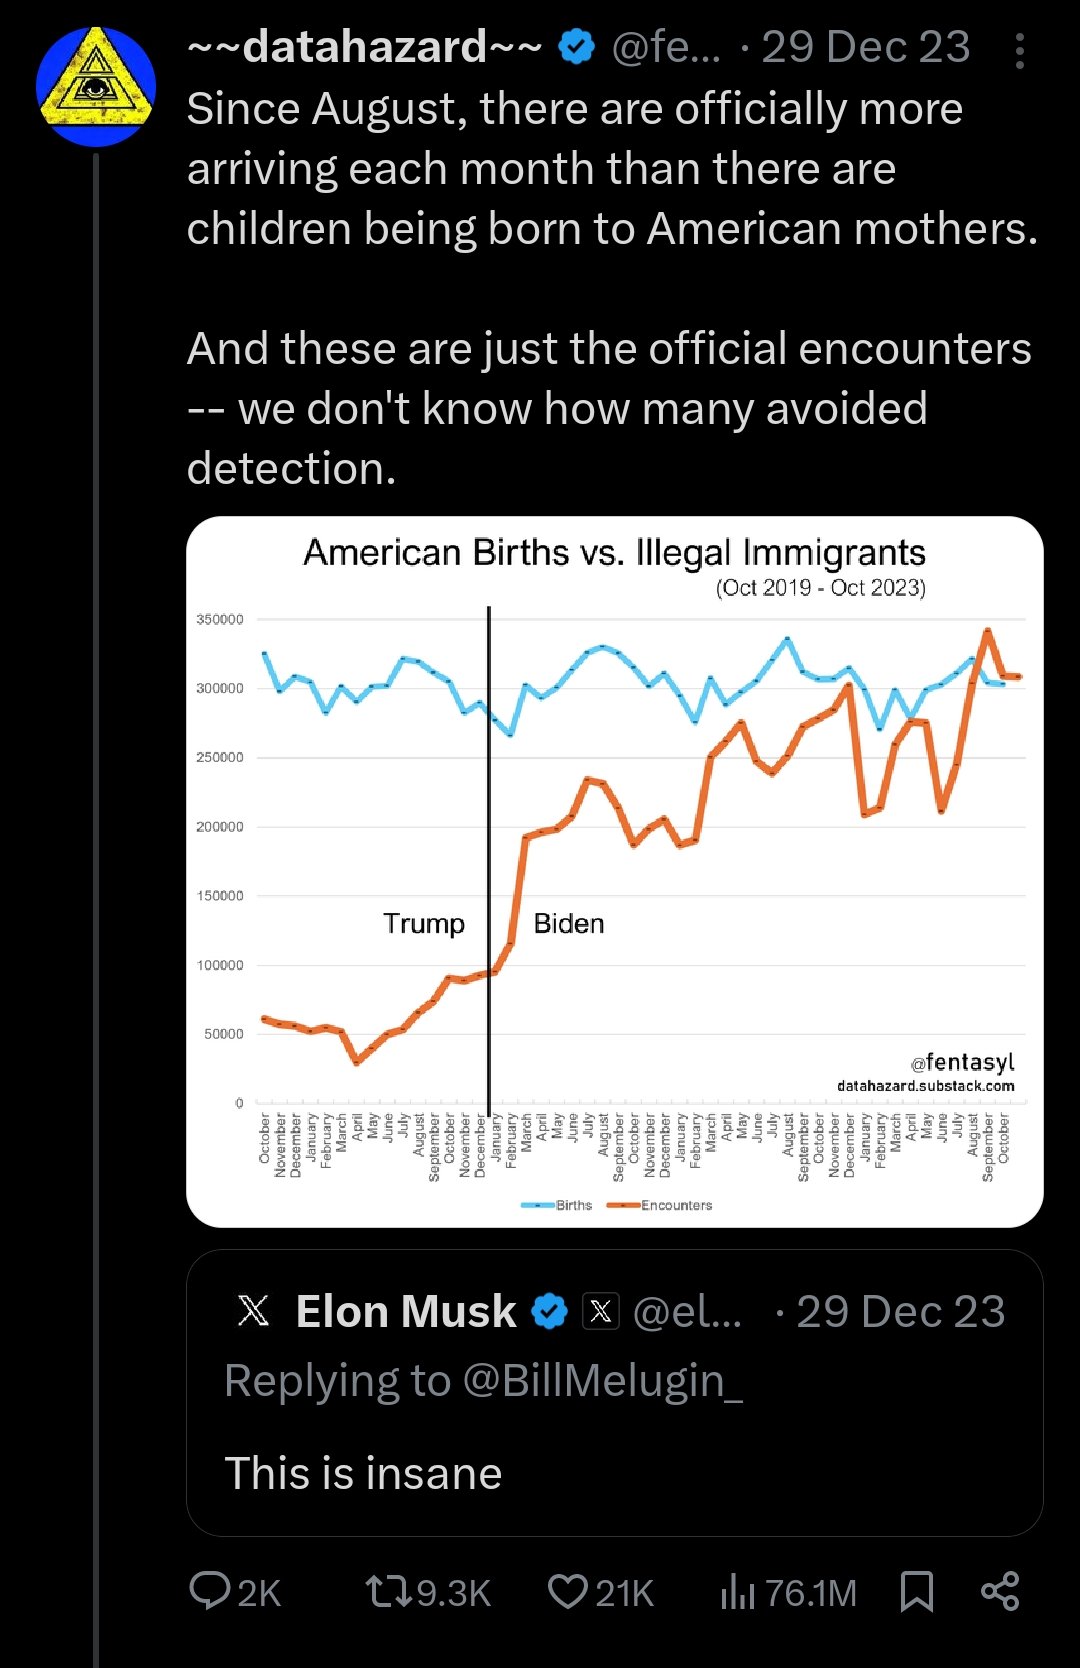Tap the ~~datahazard~~ display name
1080x1668 pixels.
365,47
